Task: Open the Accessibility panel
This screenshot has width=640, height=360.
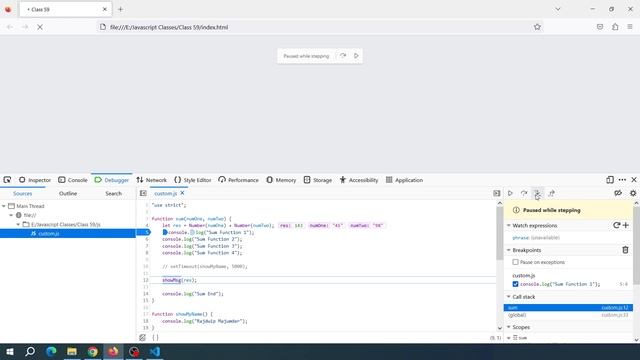Action: pos(359,180)
